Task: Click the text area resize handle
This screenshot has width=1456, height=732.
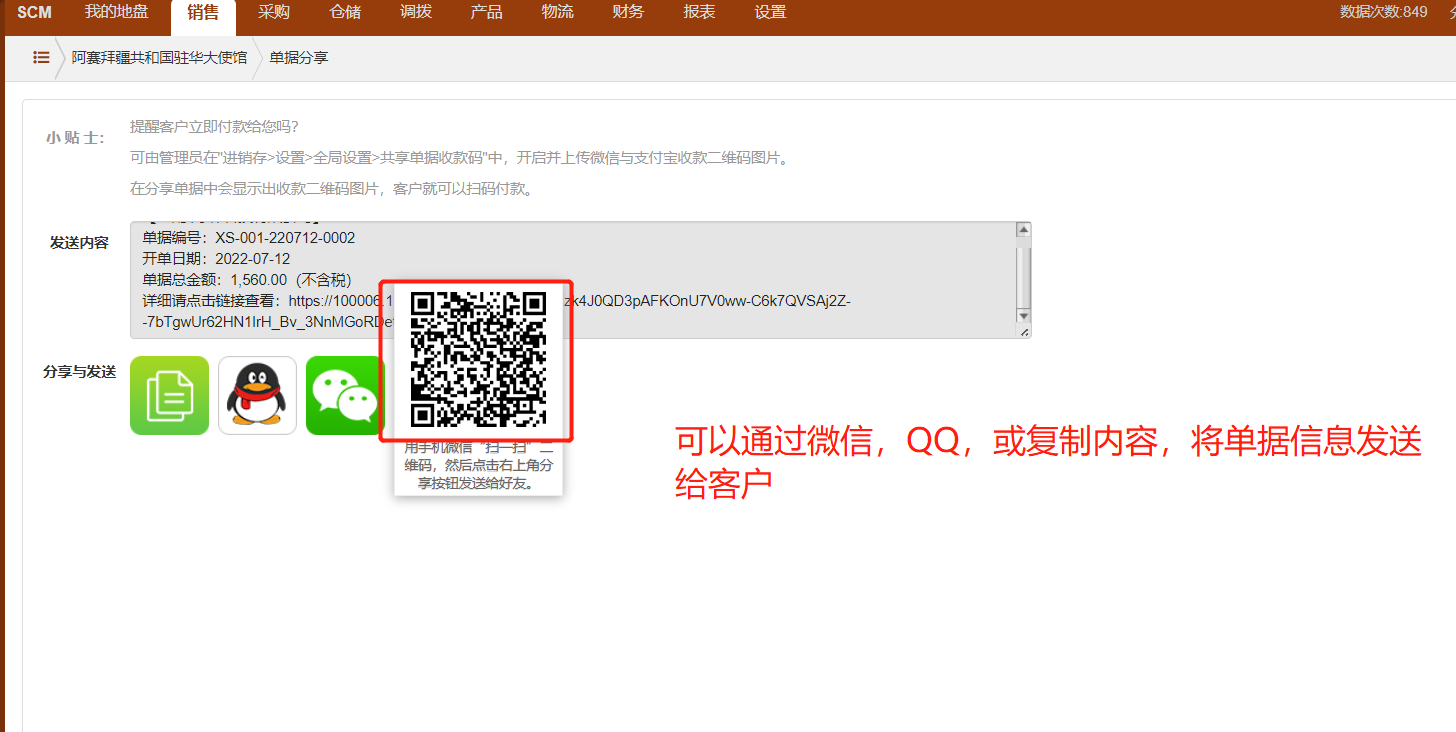Action: click(1024, 331)
